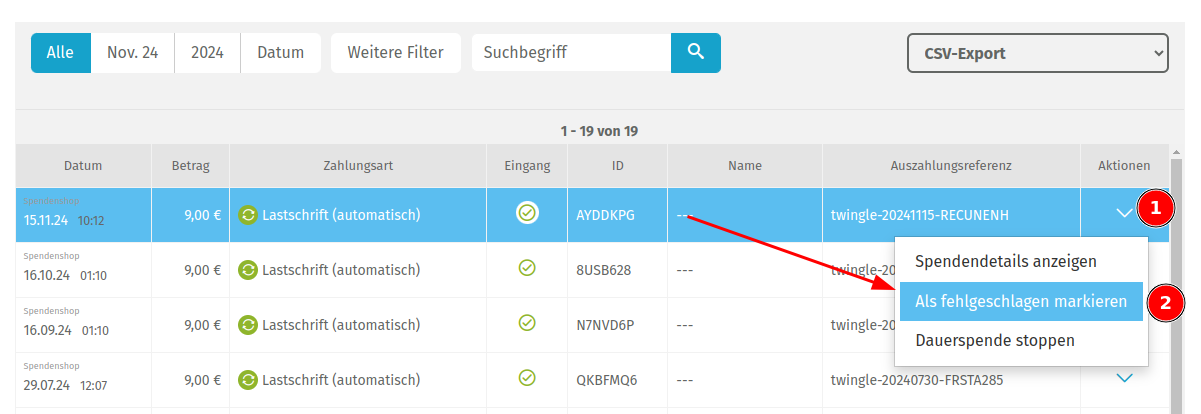Viewport: 1201px width, 414px height.
Task: Sort by Name column header
Action: tap(745, 166)
